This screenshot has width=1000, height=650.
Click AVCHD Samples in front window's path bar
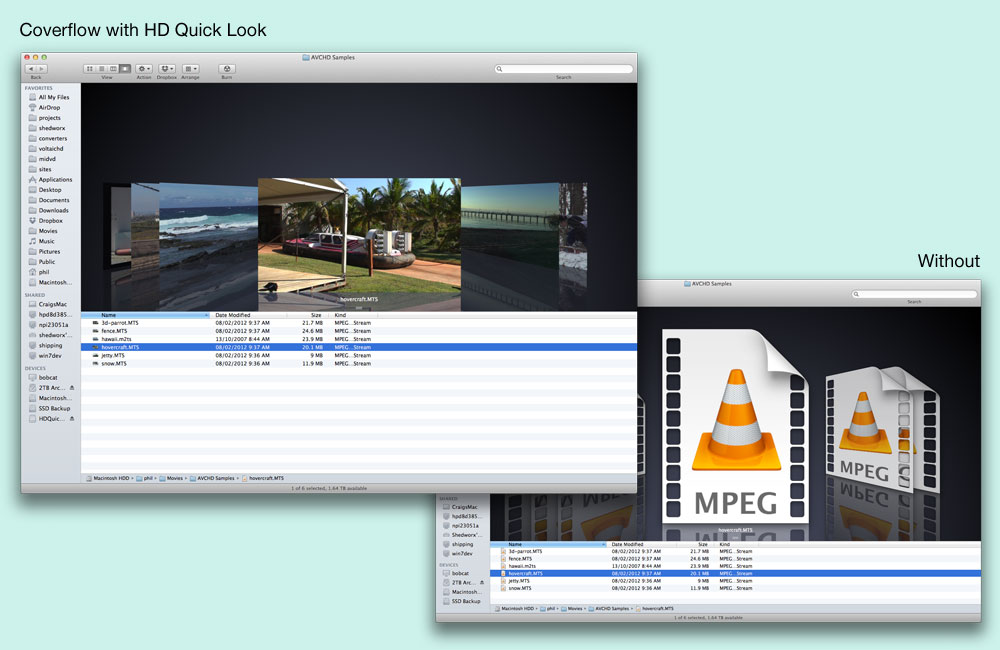212,478
